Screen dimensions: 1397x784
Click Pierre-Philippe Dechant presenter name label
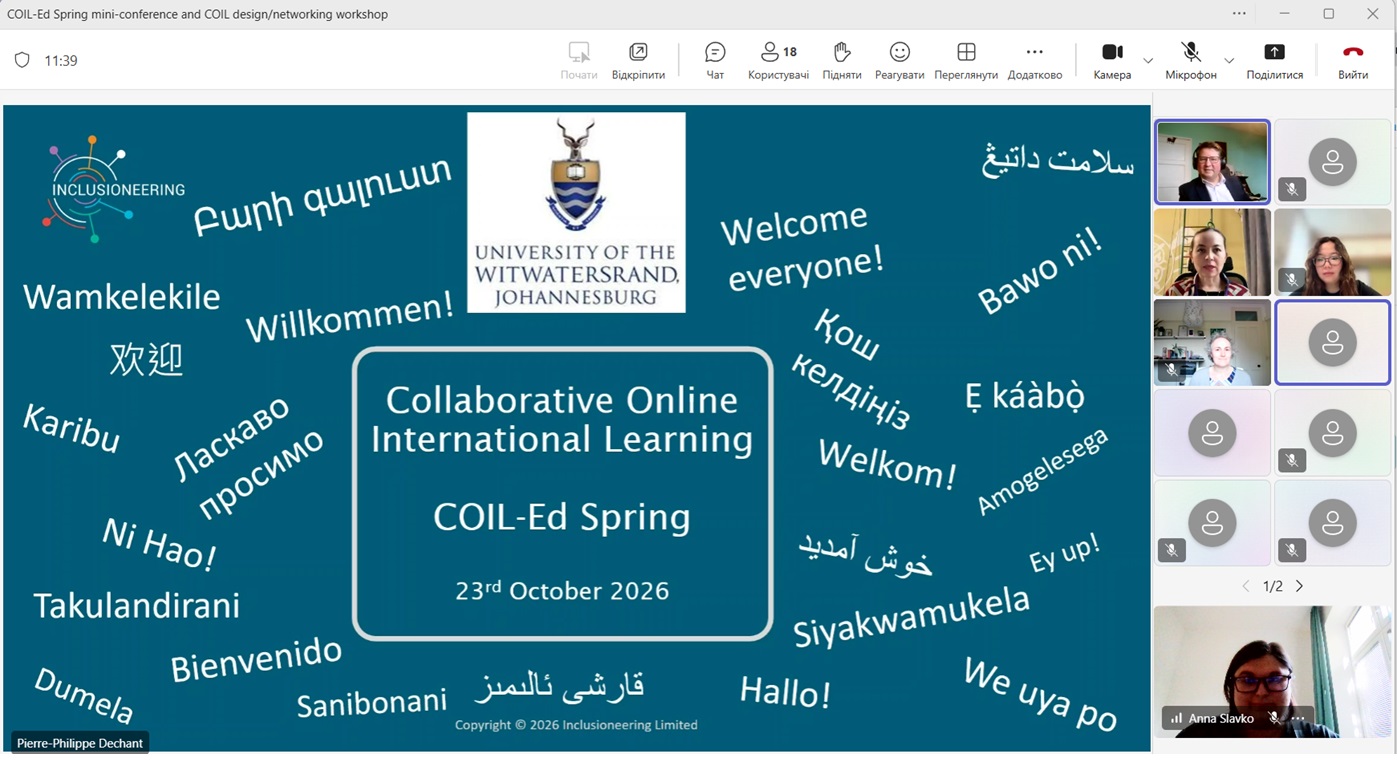click(x=80, y=743)
